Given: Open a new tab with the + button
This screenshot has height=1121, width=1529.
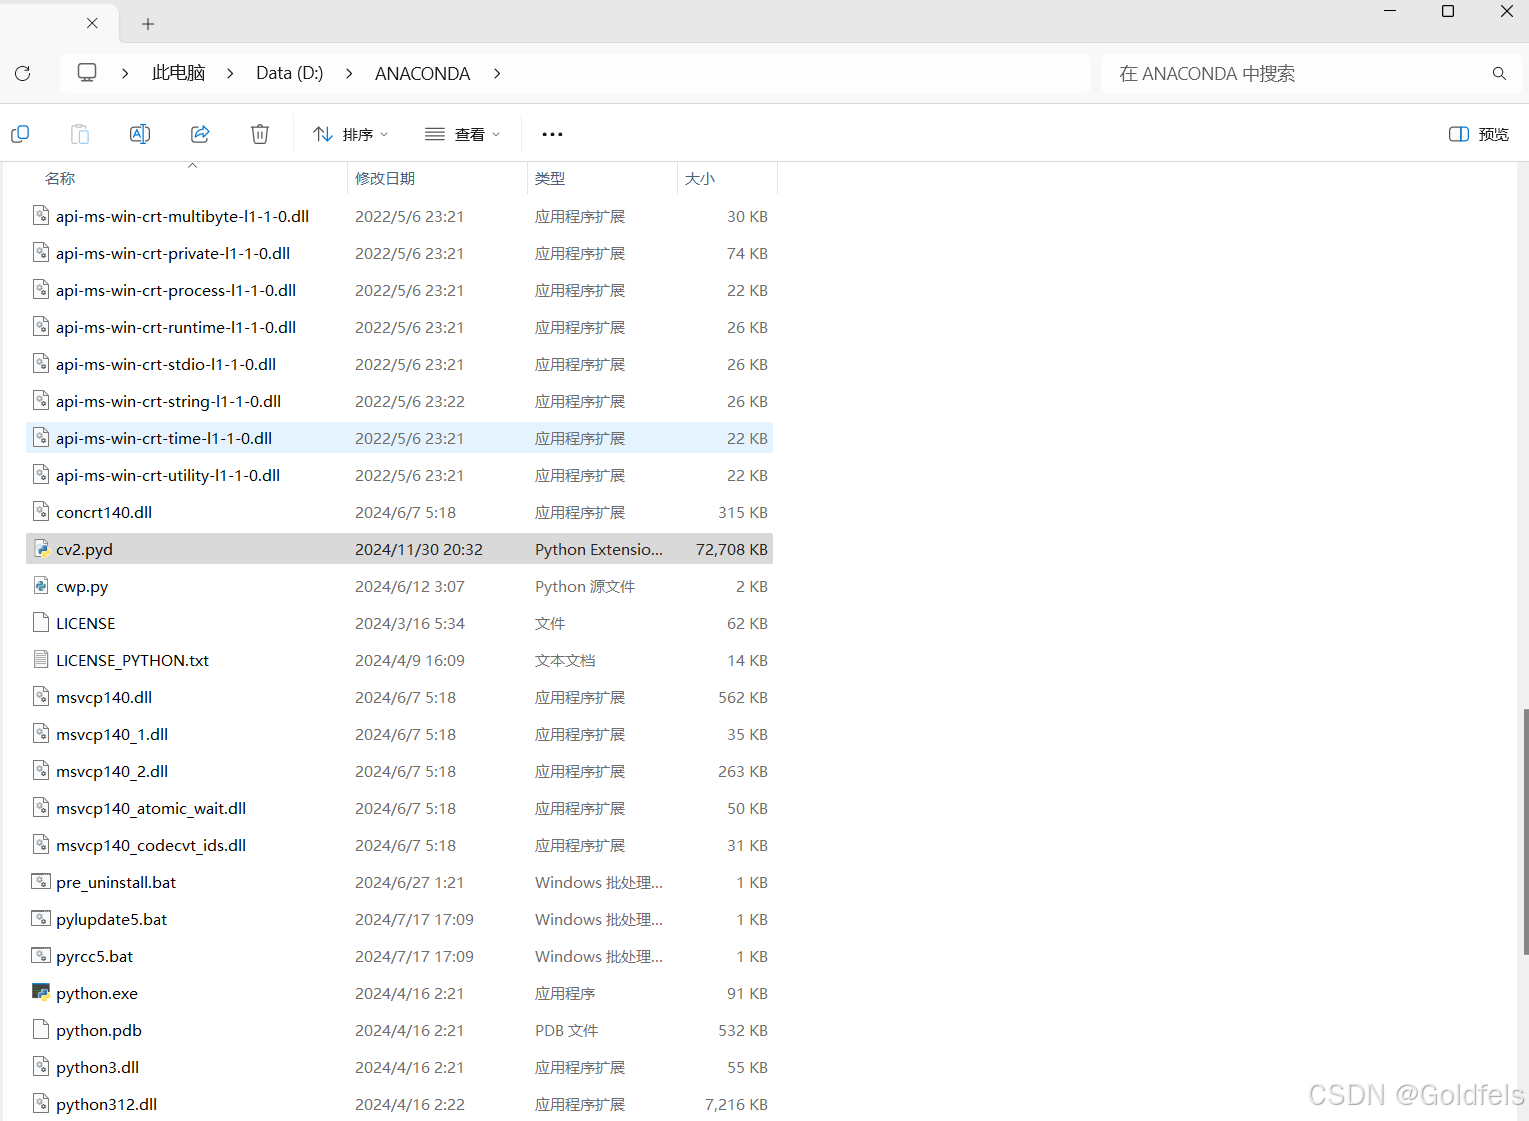Looking at the screenshot, I should [x=148, y=23].
